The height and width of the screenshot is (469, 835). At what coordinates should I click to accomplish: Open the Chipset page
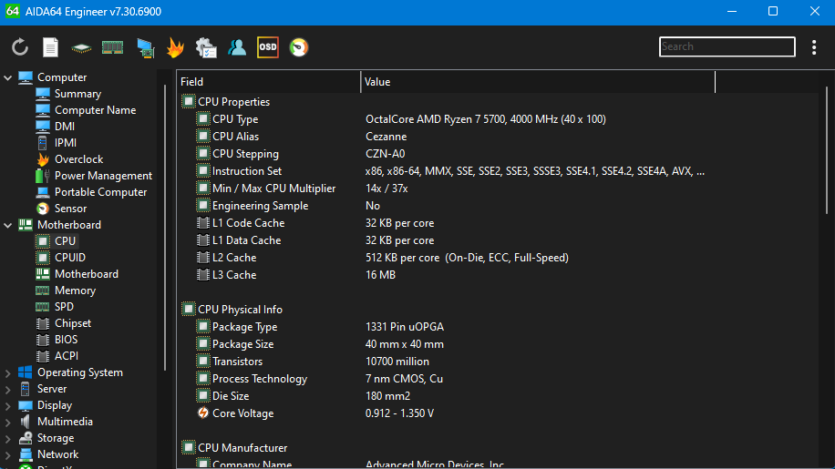tap(72, 323)
